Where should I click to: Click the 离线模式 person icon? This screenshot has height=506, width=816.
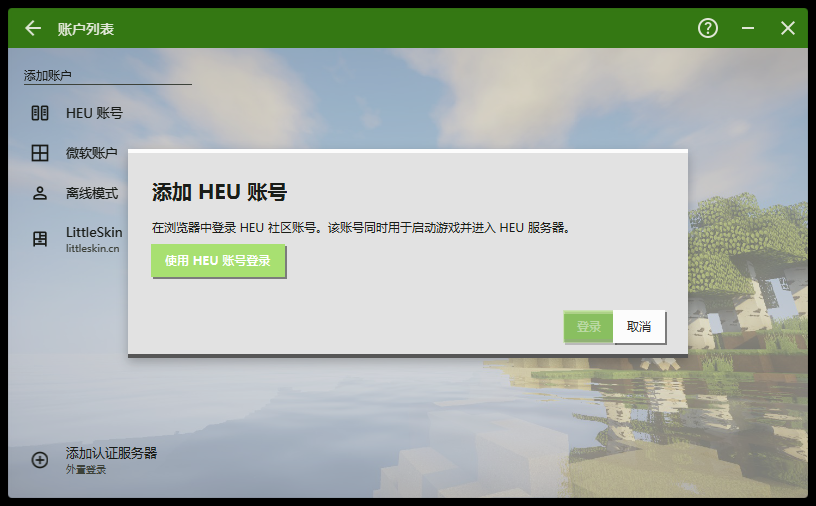point(40,193)
